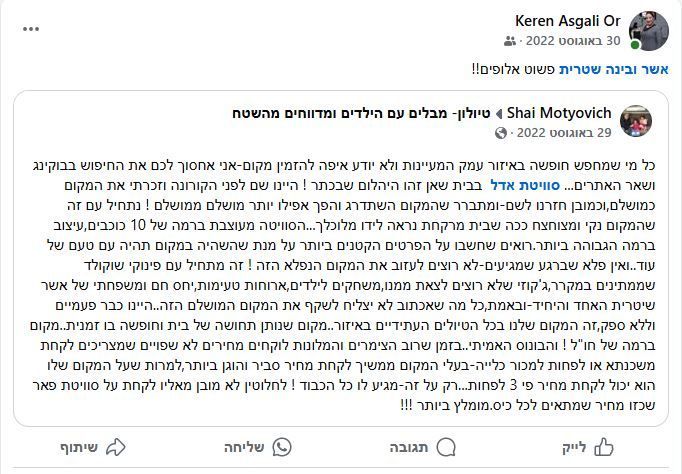682x474 pixels.
Task: Click the public globe icon on shared post
Action: [502, 132]
